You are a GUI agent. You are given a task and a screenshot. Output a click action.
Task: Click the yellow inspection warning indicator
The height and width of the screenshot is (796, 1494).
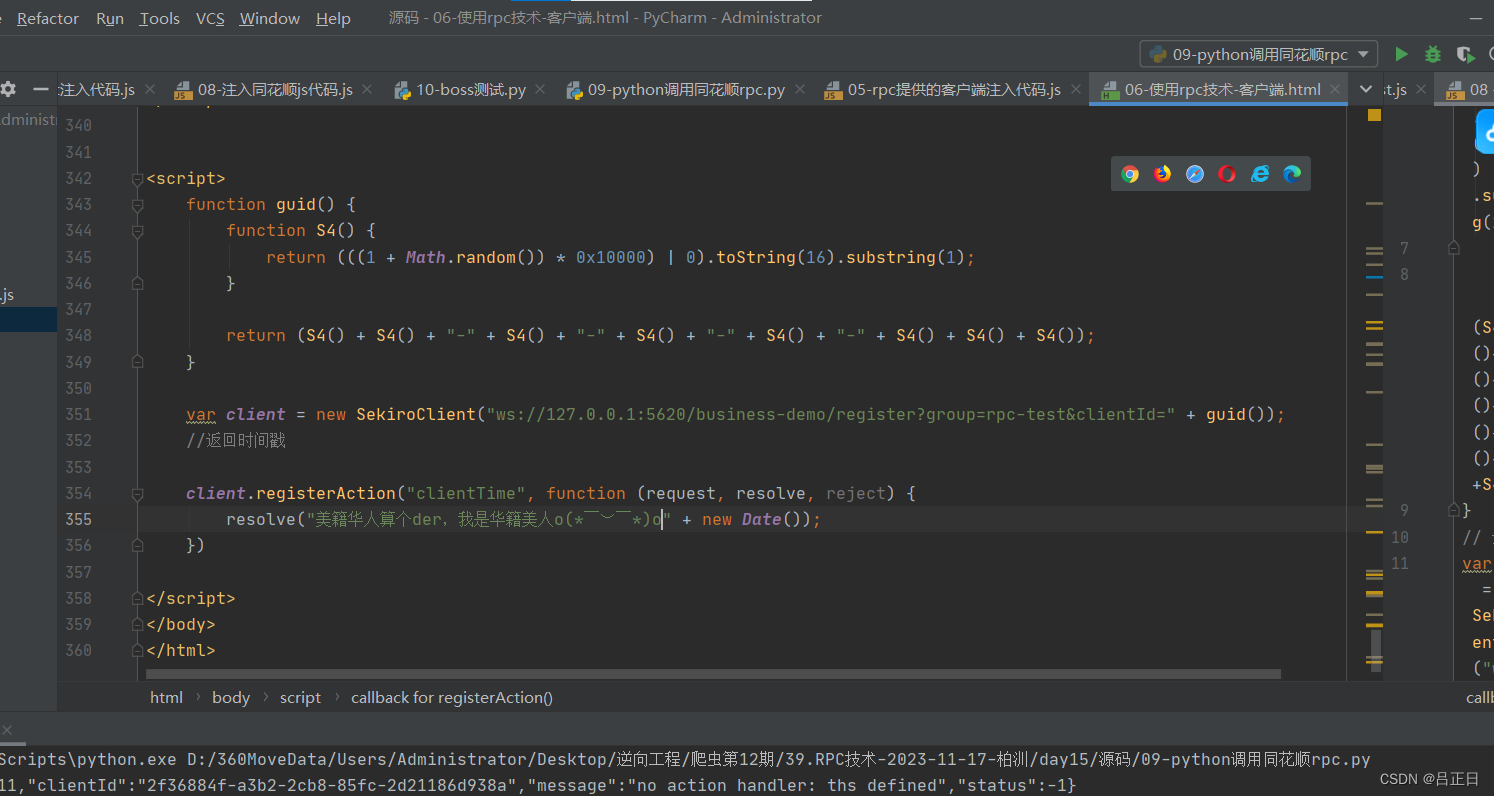(1374, 115)
